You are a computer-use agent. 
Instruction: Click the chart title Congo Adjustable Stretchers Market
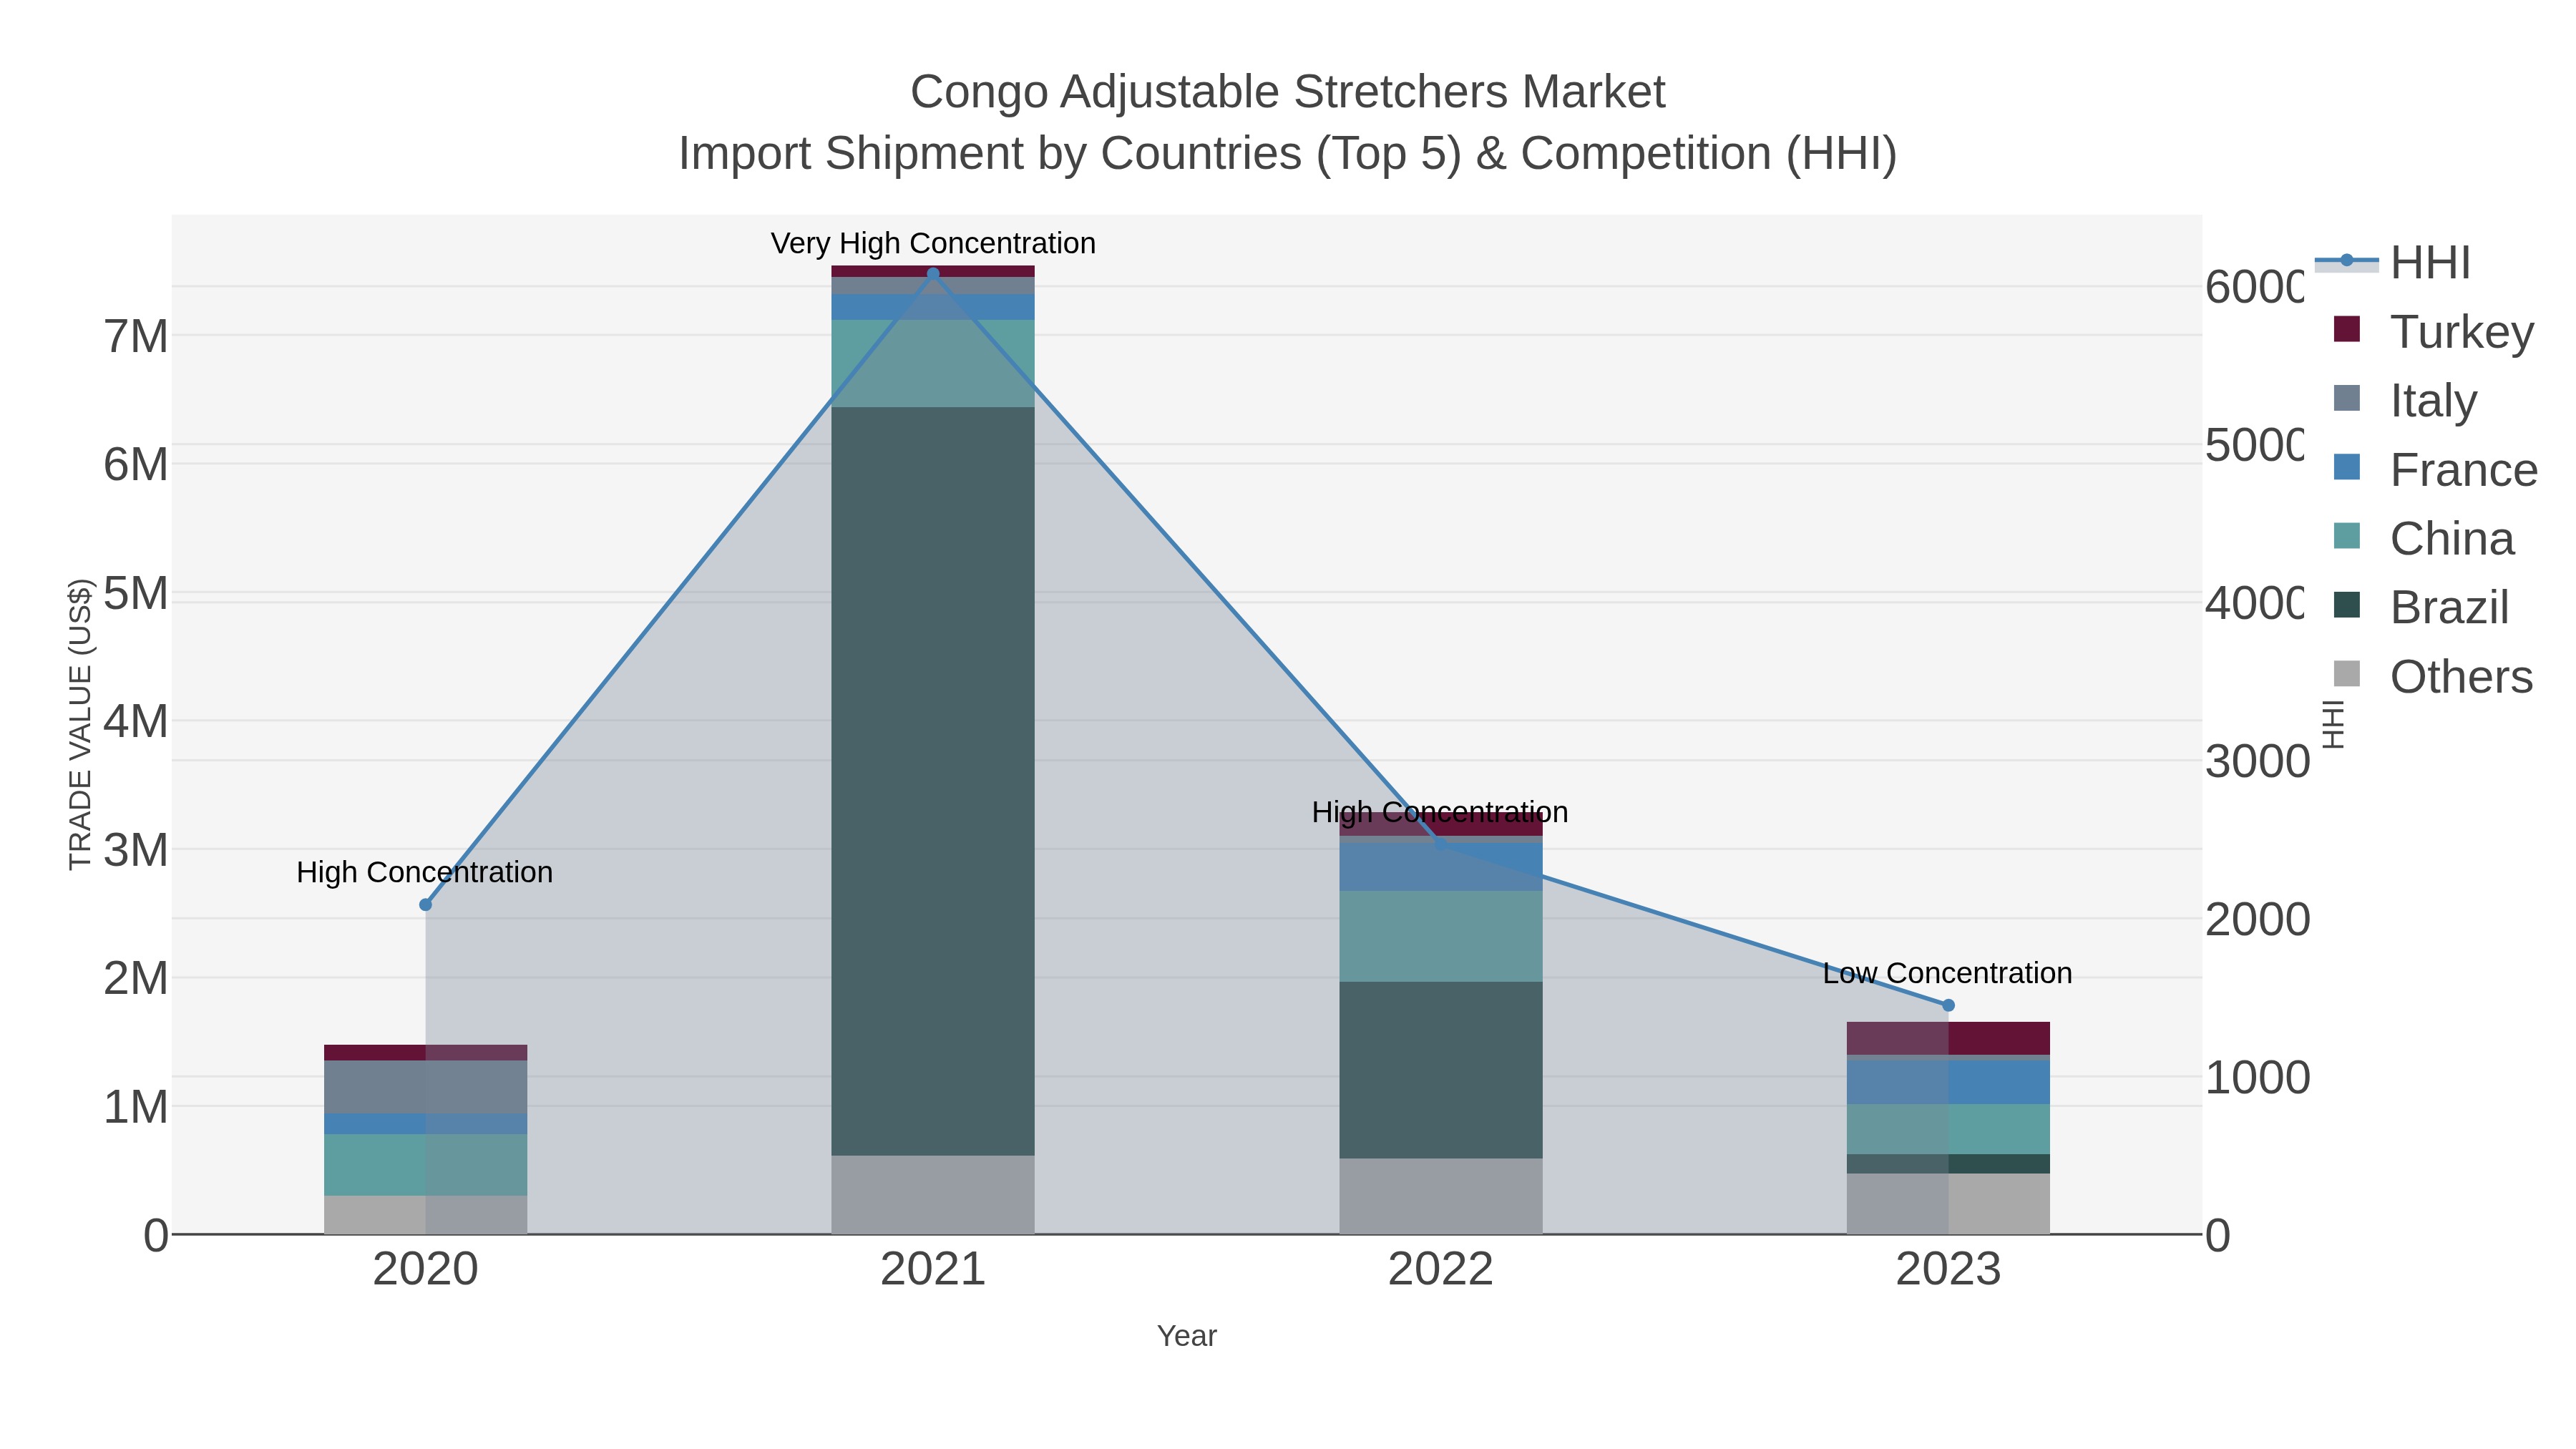(1288, 92)
